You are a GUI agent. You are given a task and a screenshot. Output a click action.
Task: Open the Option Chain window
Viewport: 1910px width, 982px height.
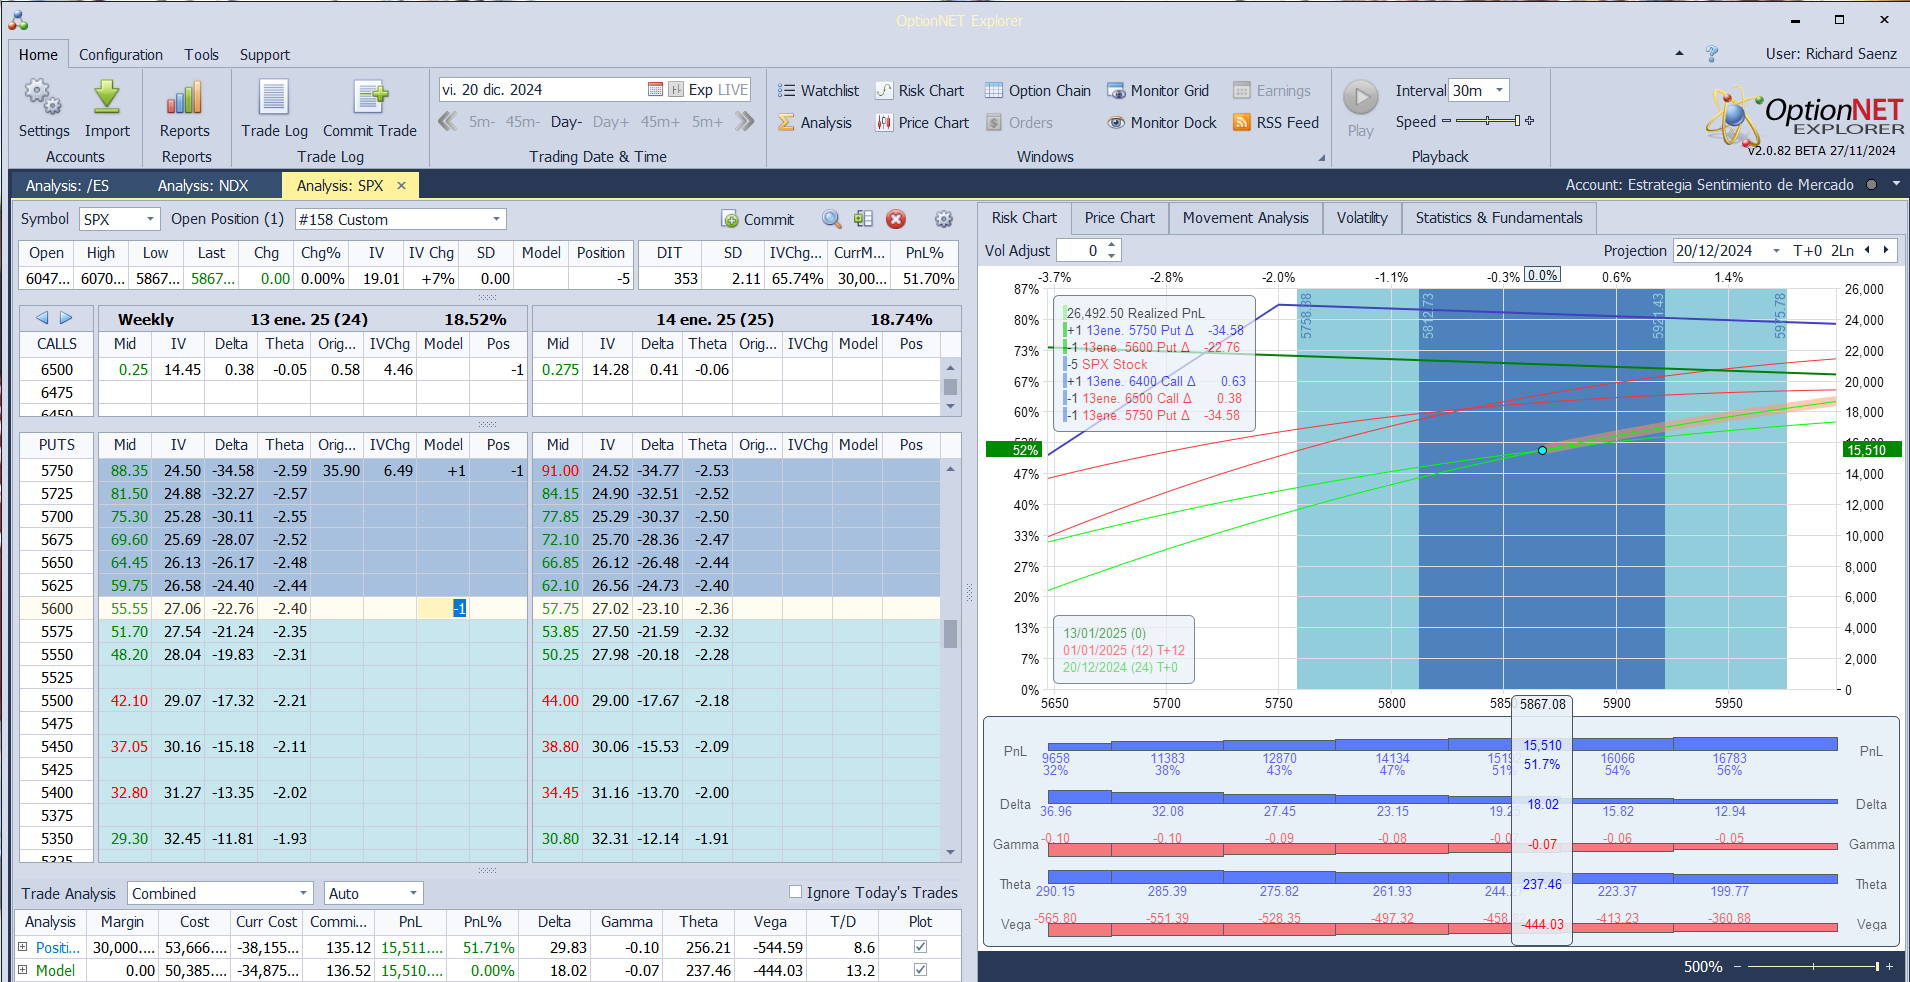(1038, 91)
